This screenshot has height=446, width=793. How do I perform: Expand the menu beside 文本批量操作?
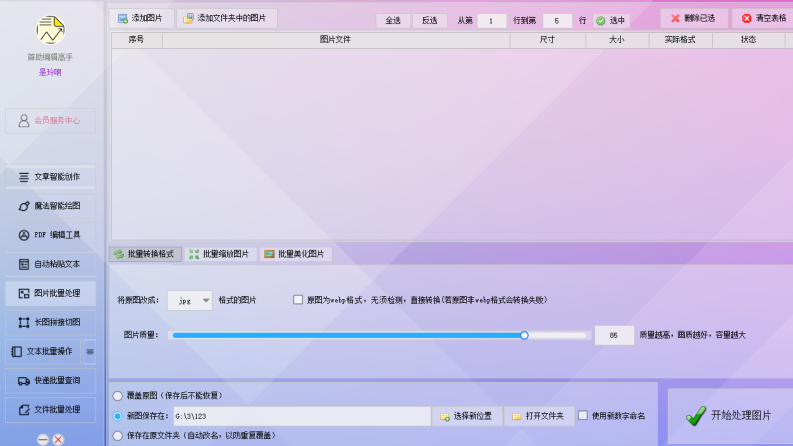point(90,351)
